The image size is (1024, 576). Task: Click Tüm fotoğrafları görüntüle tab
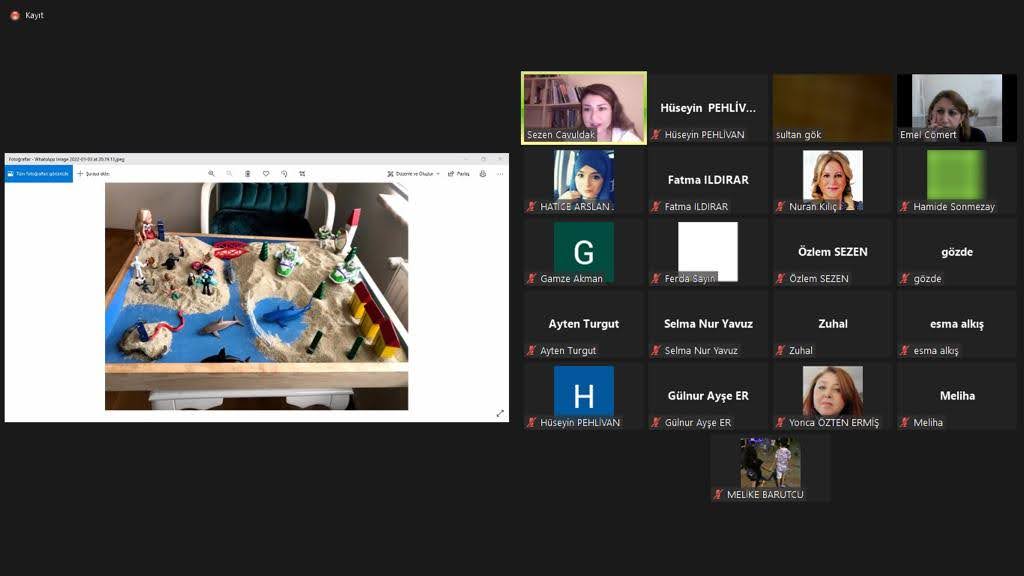(x=39, y=174)
